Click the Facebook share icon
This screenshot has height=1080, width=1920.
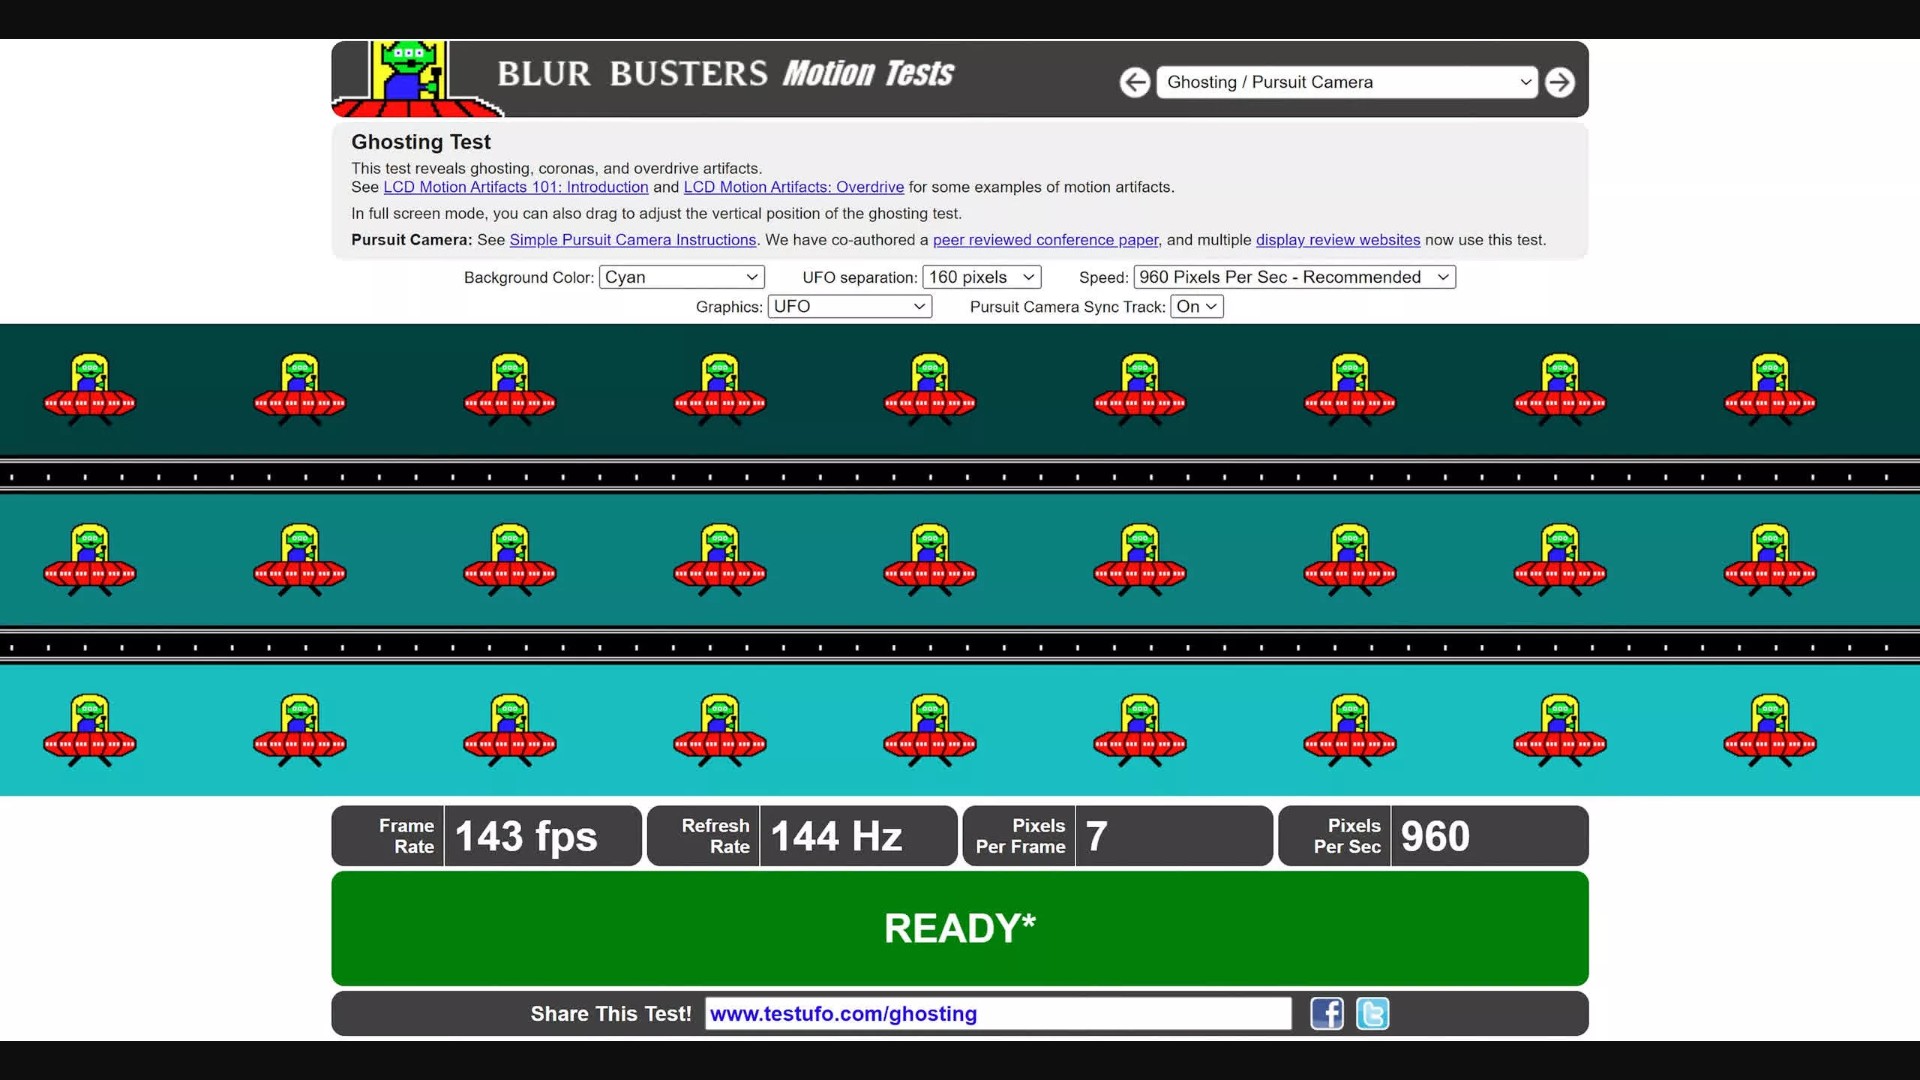1326,1014
